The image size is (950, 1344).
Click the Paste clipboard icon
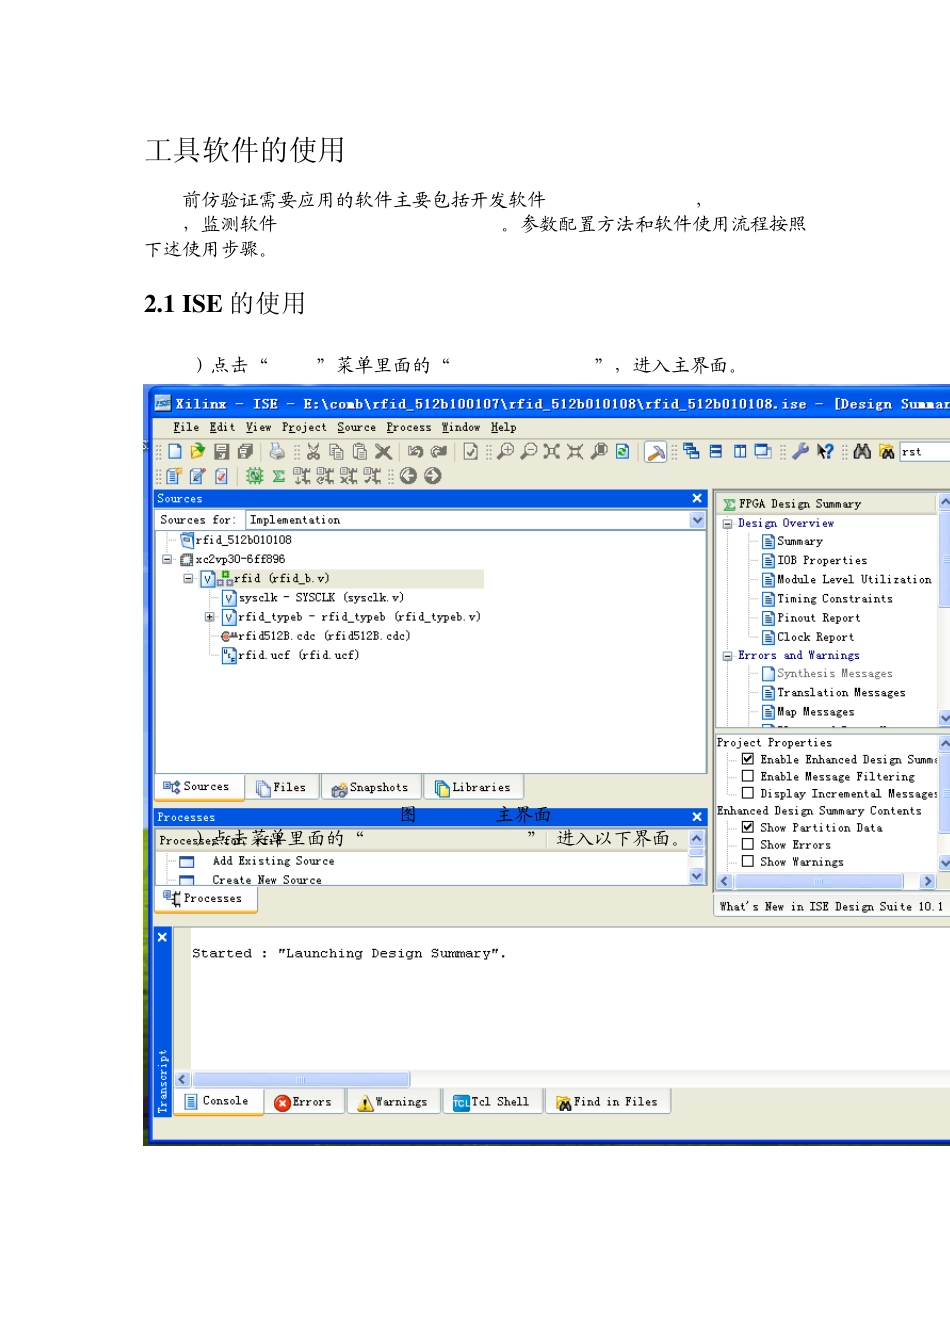click(x=359, y=452)
